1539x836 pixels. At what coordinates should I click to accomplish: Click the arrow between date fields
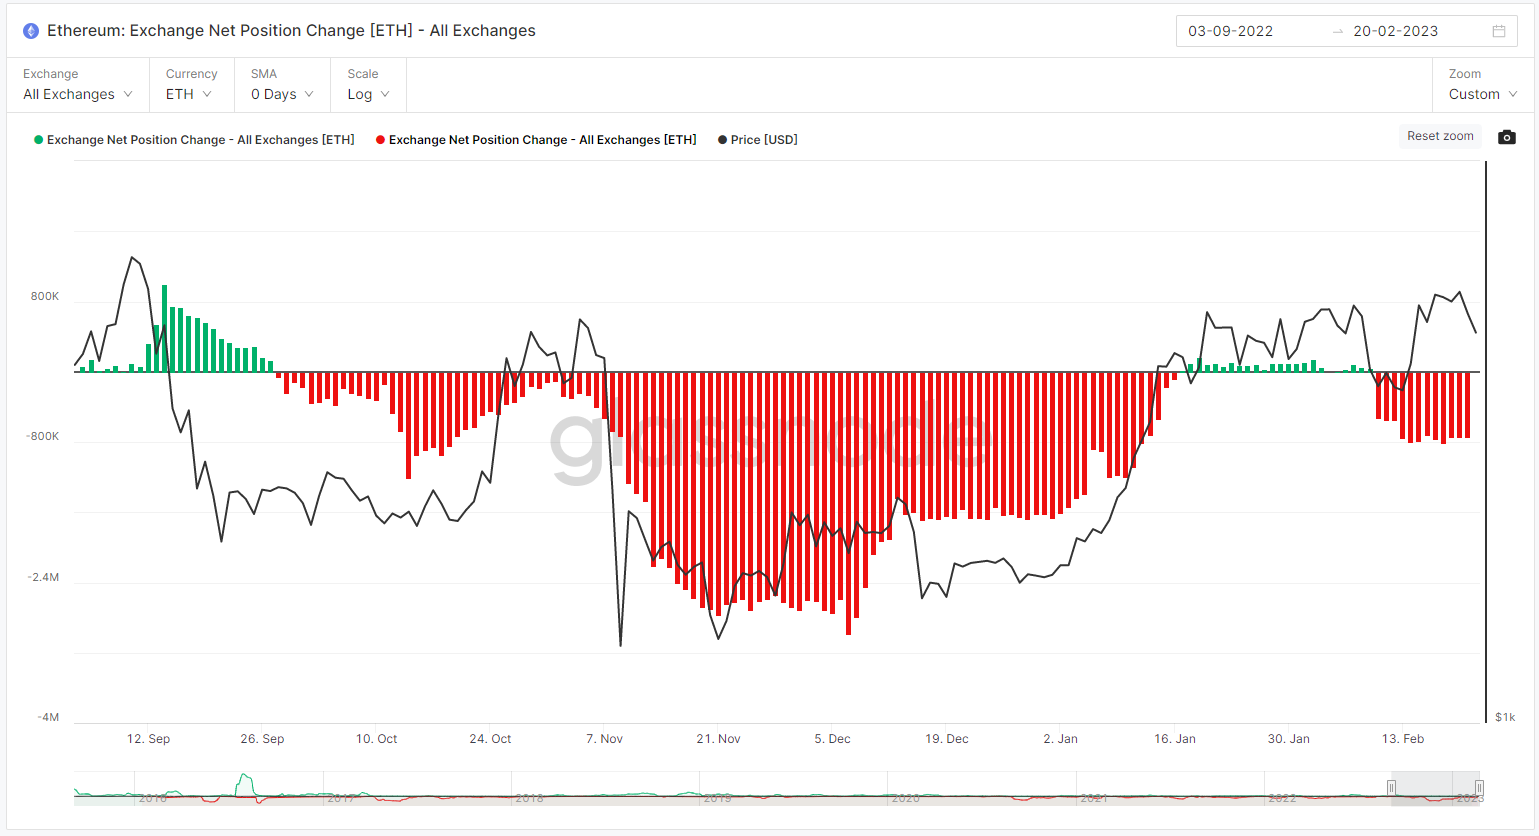click(x=1338, y=32)
